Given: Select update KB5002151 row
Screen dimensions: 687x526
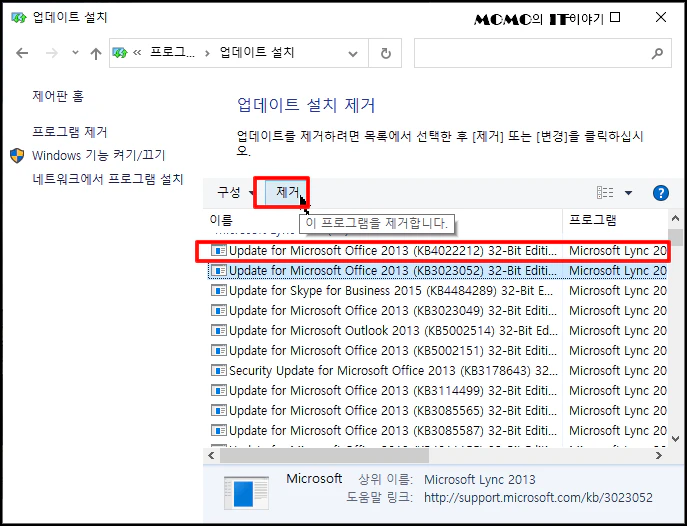Looking at the screenshot, I should tap(437, 351).
